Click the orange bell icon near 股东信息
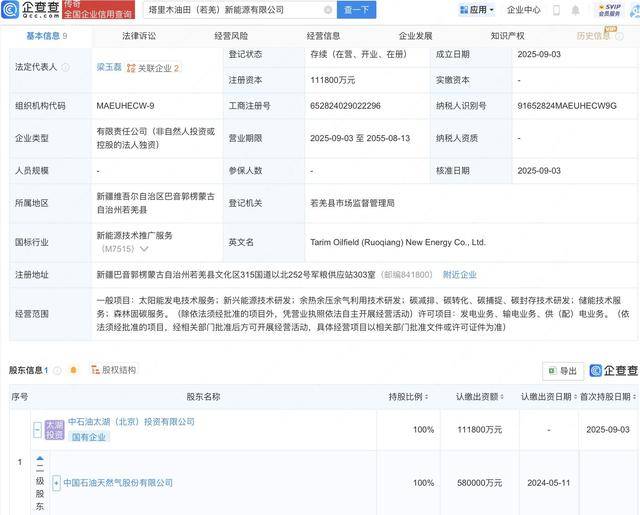 (73, 370)
